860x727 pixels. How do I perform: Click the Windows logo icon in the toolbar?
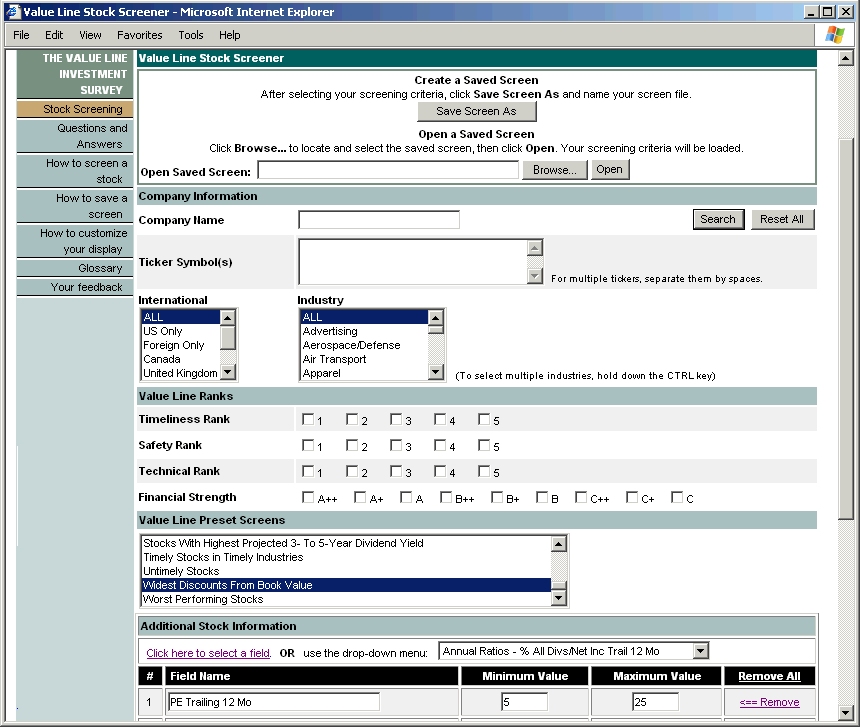tap(833, 35)
